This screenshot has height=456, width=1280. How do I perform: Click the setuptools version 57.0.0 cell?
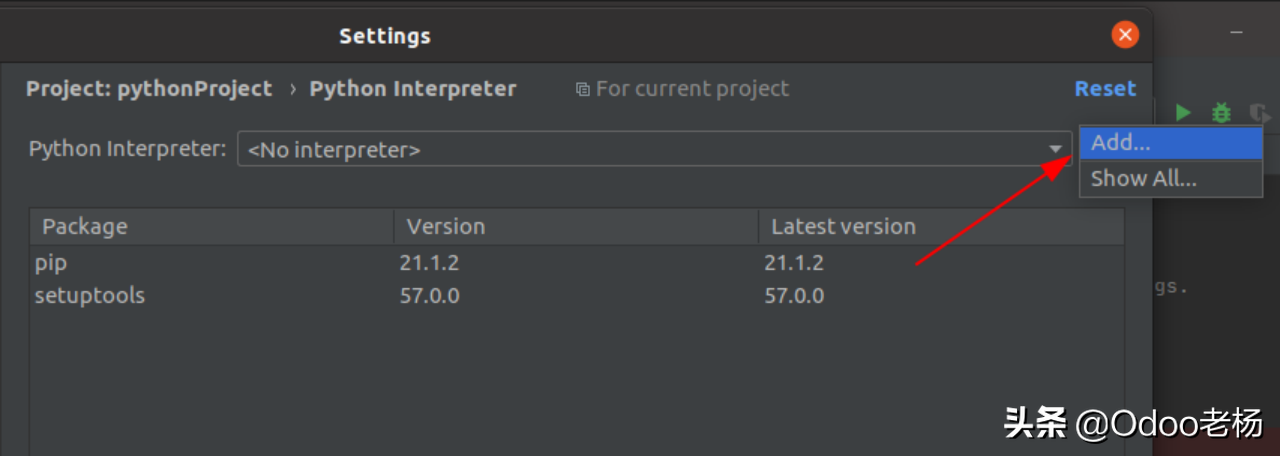pyautogui.click(x=430, y=296)
